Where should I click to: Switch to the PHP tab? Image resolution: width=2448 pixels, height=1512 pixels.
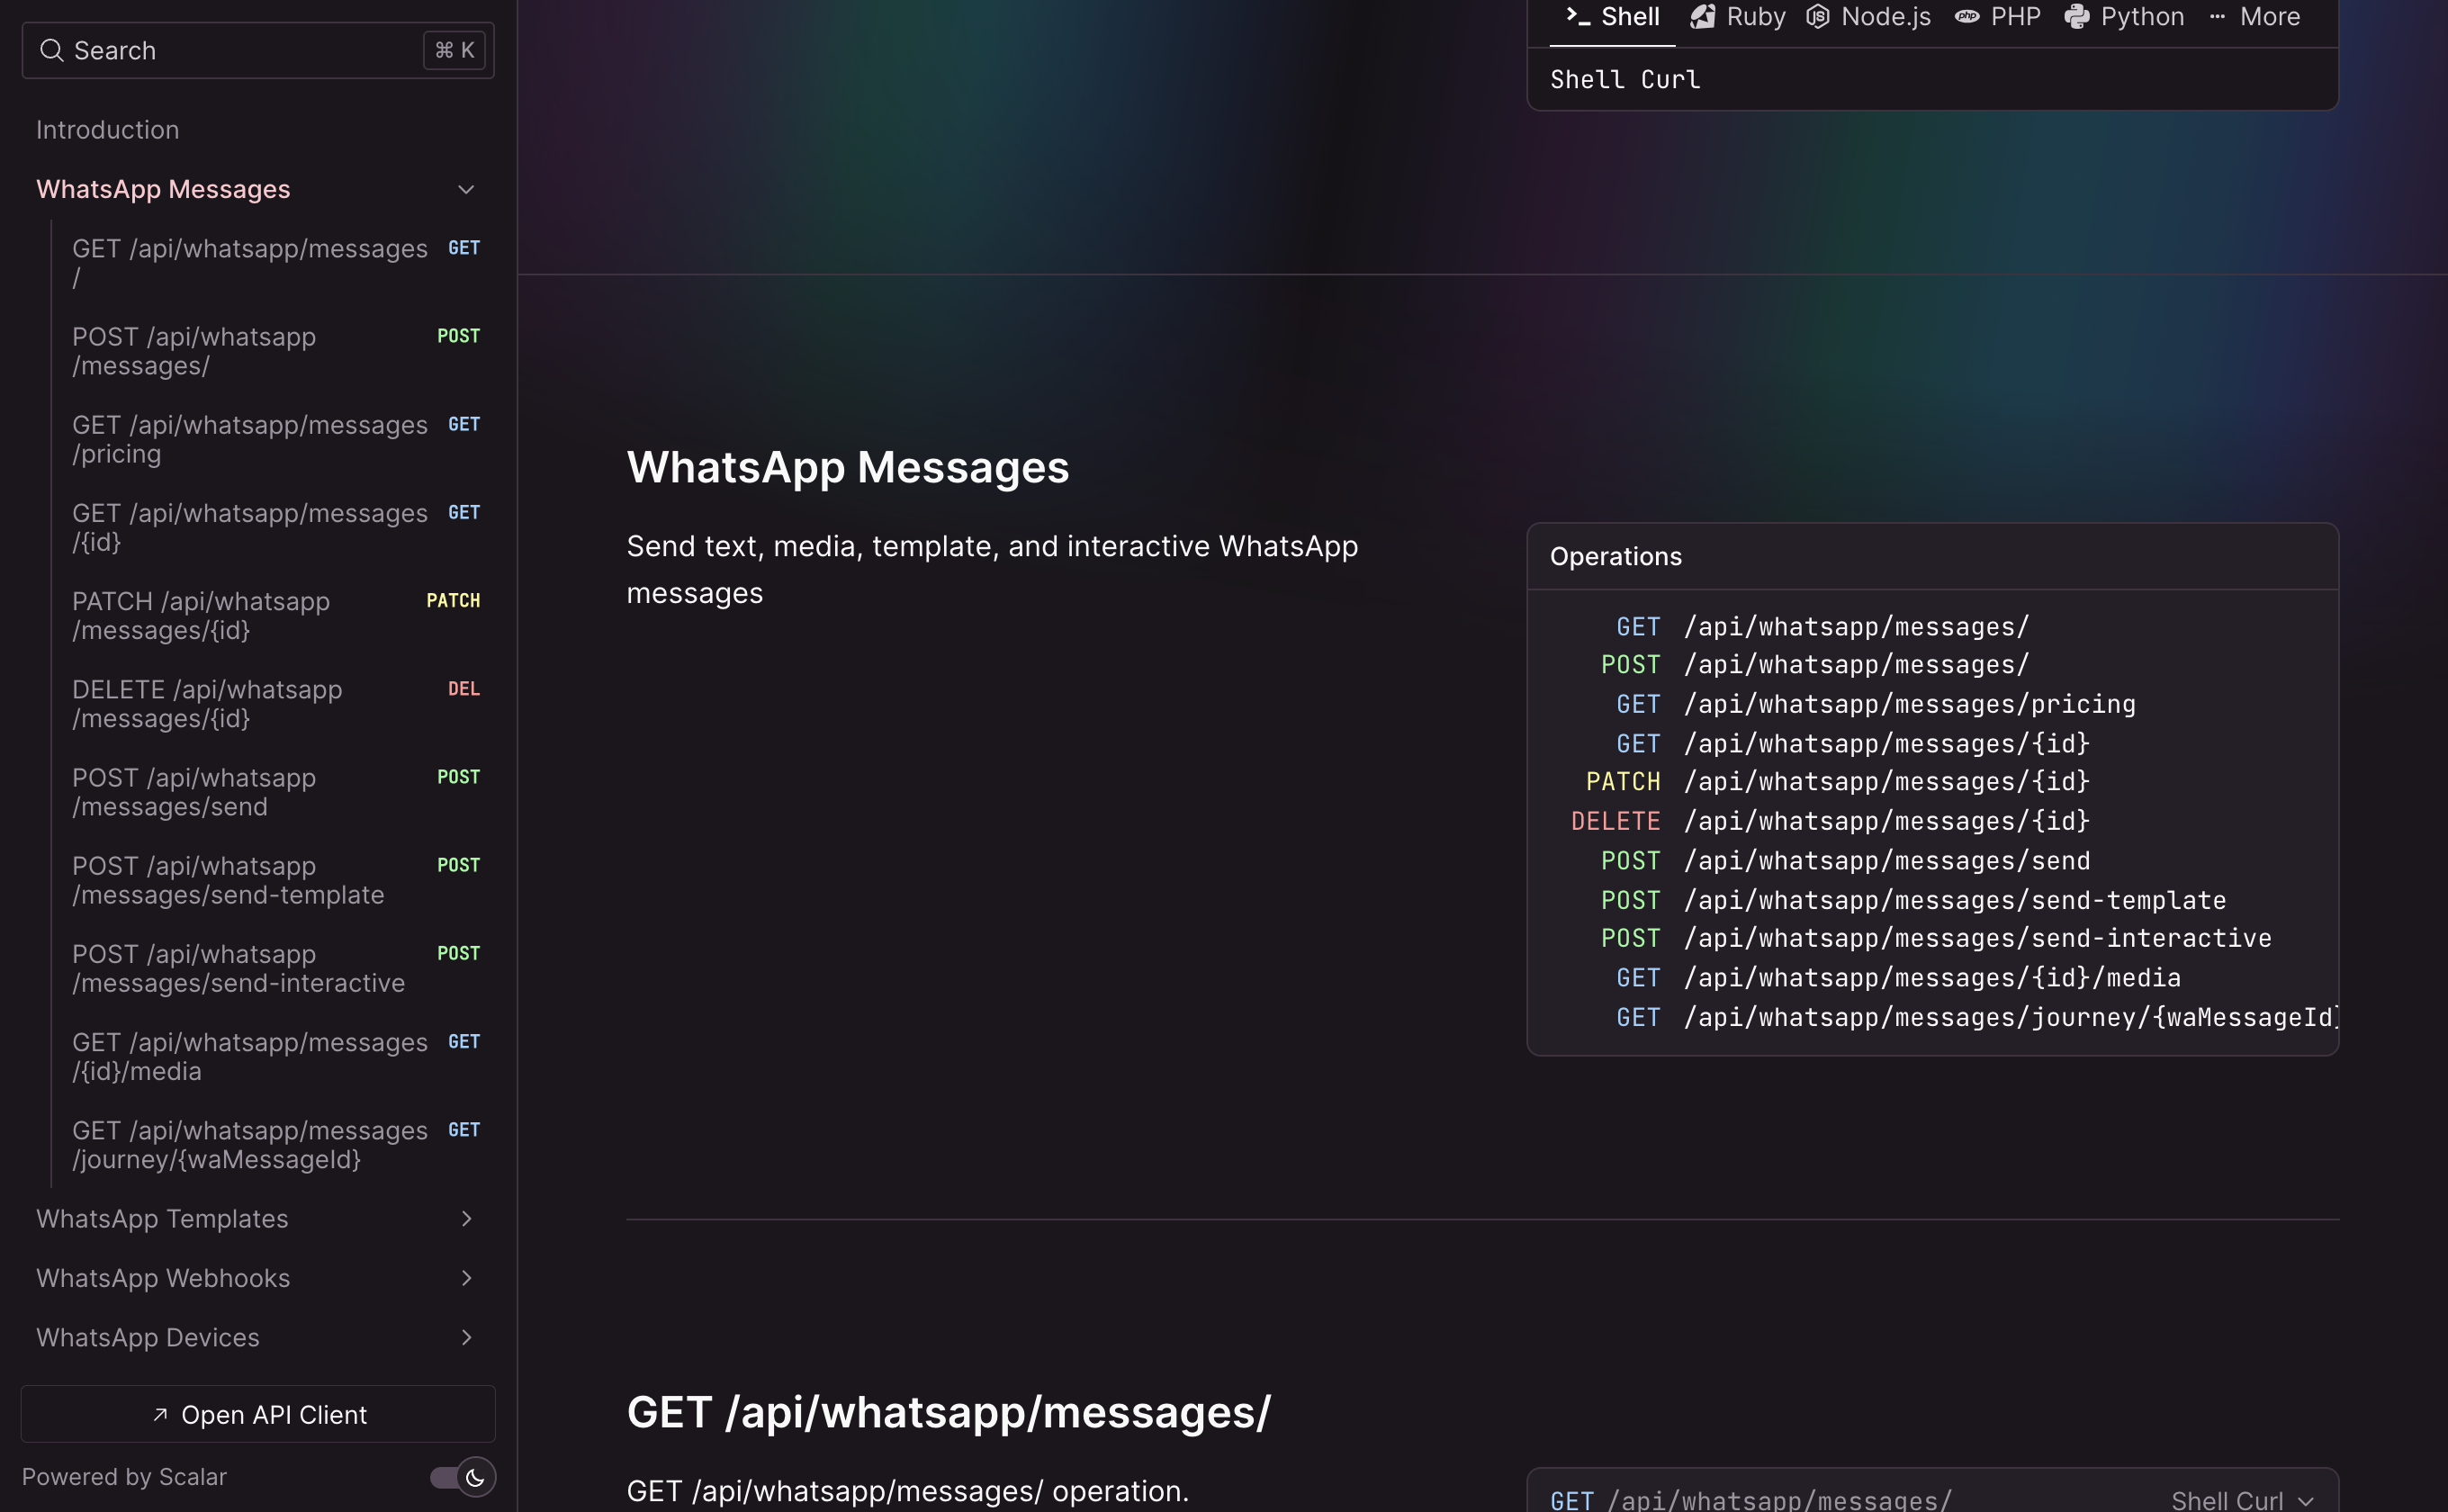(1997, 17)
